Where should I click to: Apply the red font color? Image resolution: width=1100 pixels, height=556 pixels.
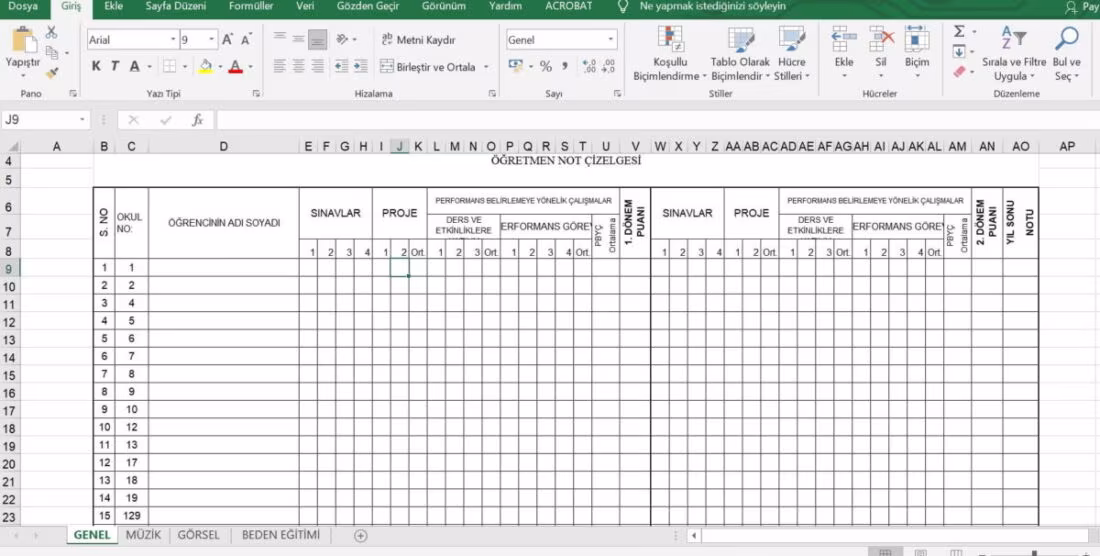(x=236, y=67)
